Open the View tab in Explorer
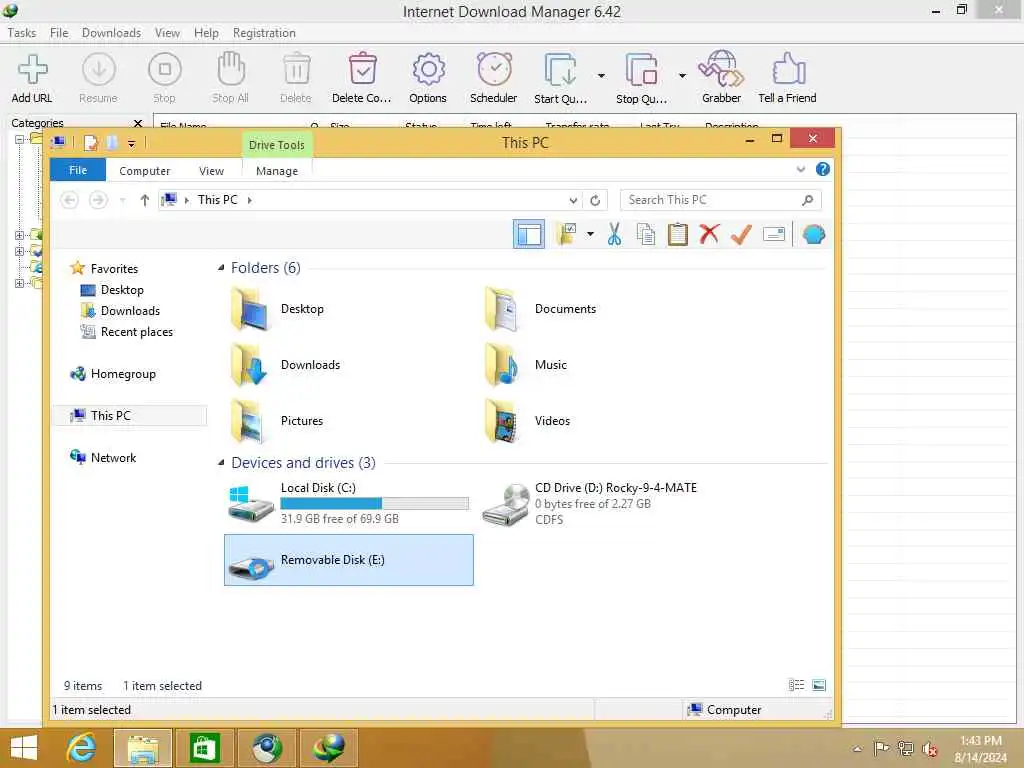The image size is (1024, 768). [x=211, y=170]
